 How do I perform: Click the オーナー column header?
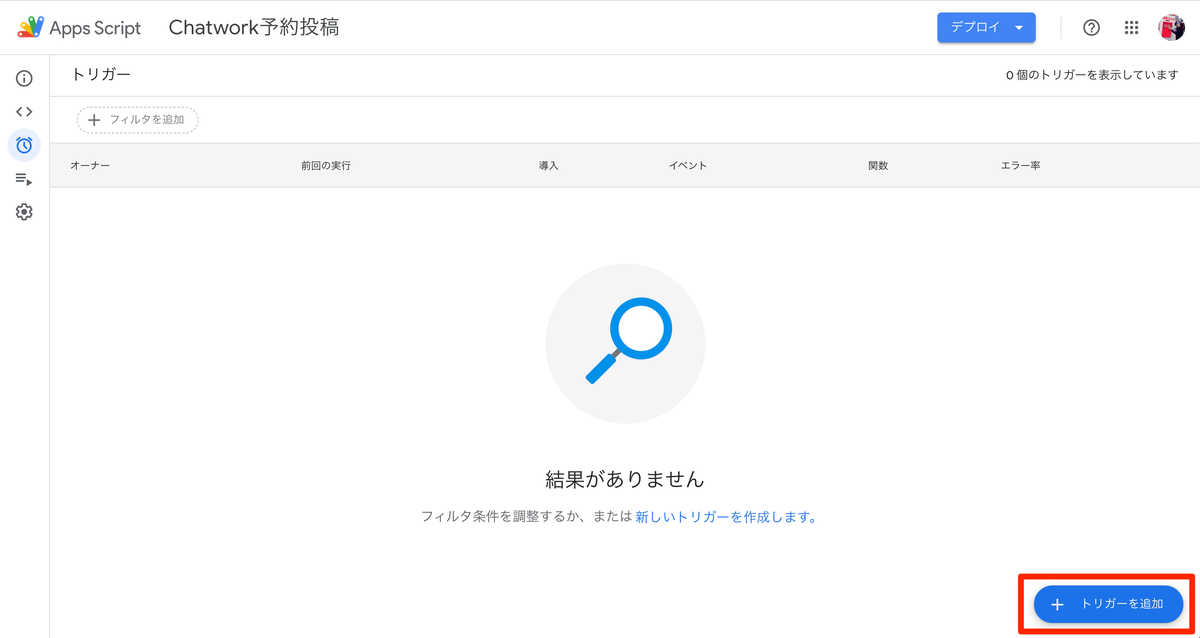pyautogui.click(x=90, y=165)
